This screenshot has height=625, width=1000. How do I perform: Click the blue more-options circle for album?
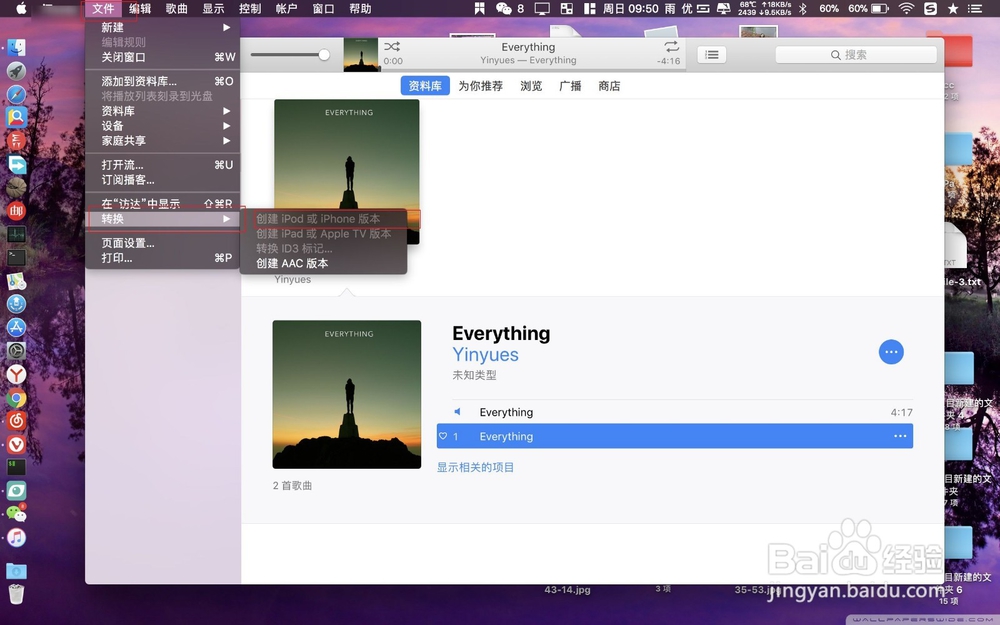click(x=891, y=352)
